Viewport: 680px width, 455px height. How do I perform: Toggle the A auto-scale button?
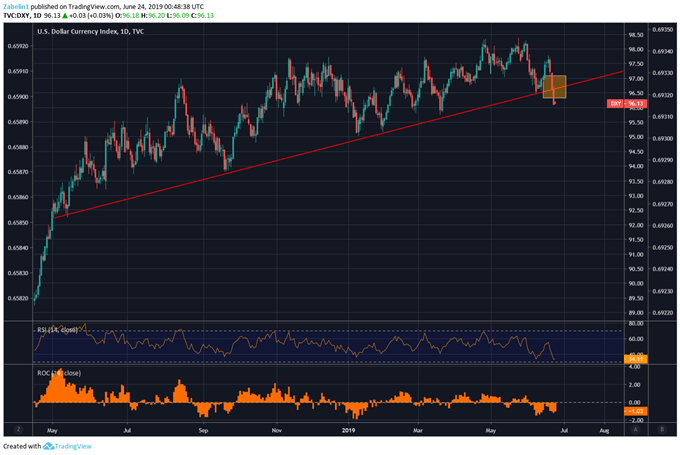click(x=635, y=429)
